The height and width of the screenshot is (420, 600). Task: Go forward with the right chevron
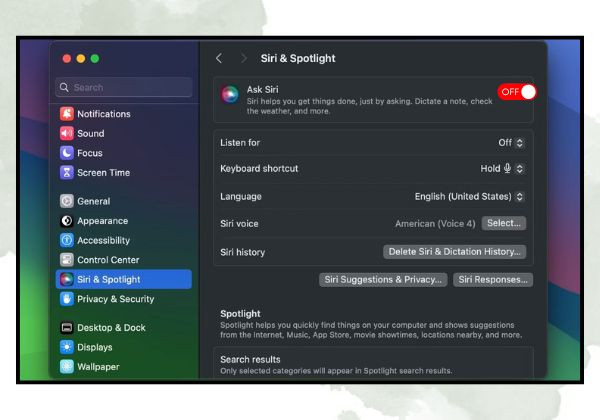(243, 58)
